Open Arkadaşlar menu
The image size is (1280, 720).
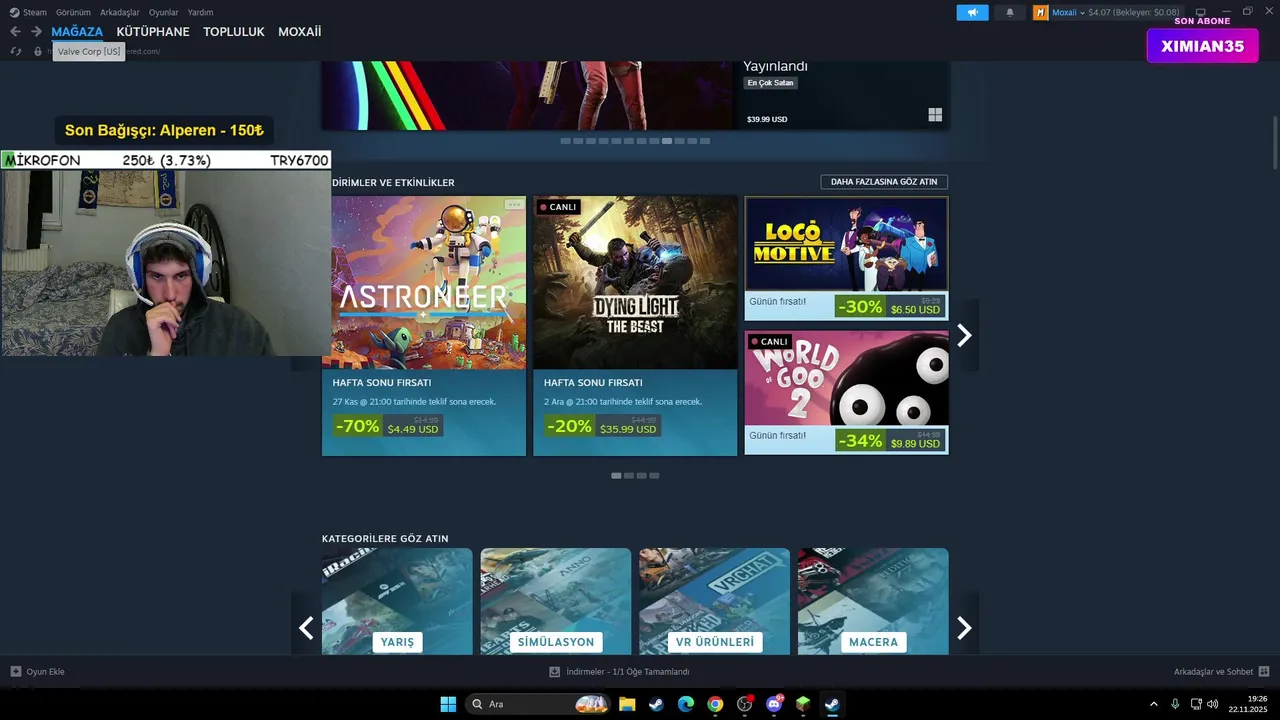pyautogui.click(x=119, y=12)
